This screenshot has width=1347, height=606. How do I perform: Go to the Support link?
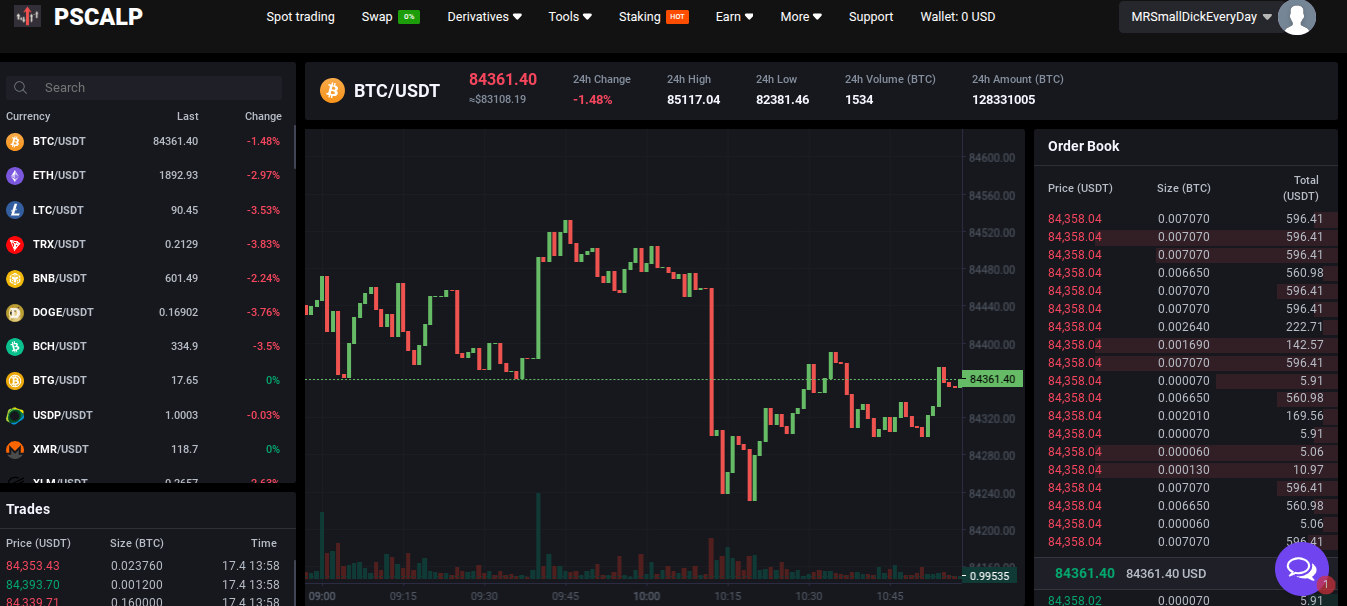click(871, 17)
